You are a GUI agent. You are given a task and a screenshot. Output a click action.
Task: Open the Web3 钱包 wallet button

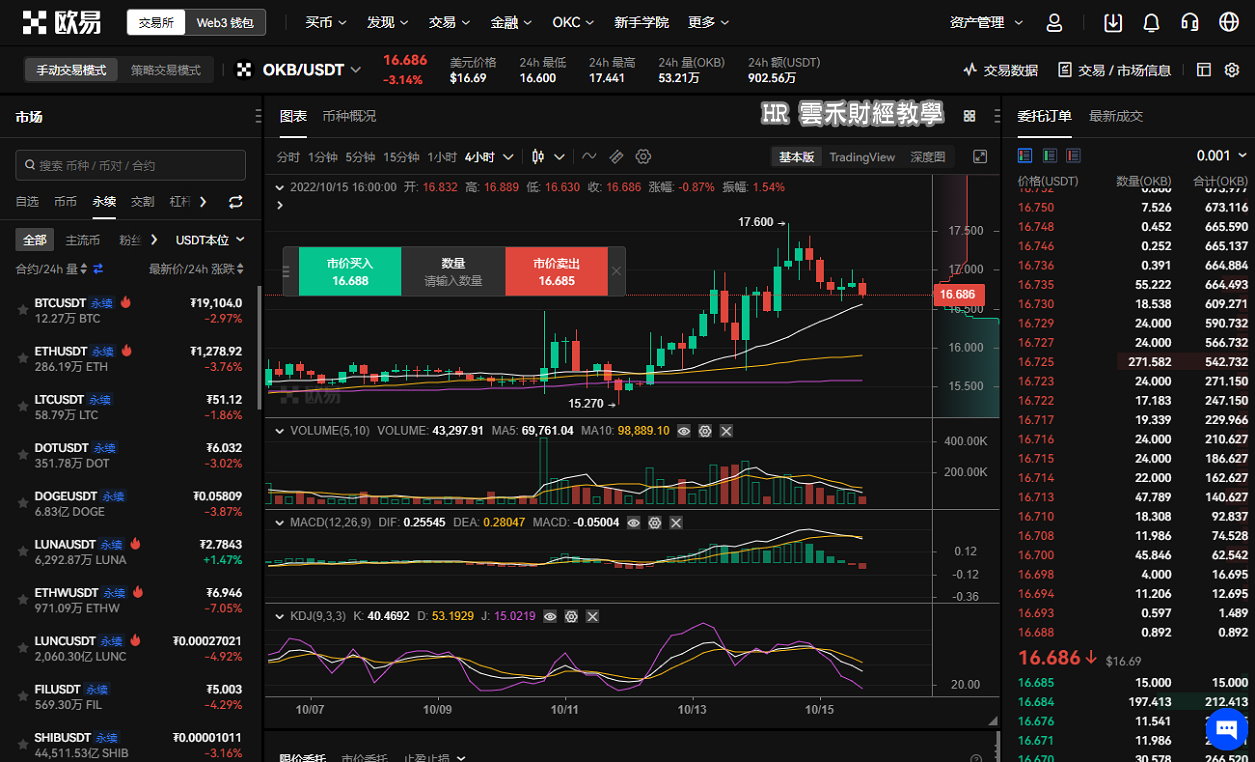[225, 22]
